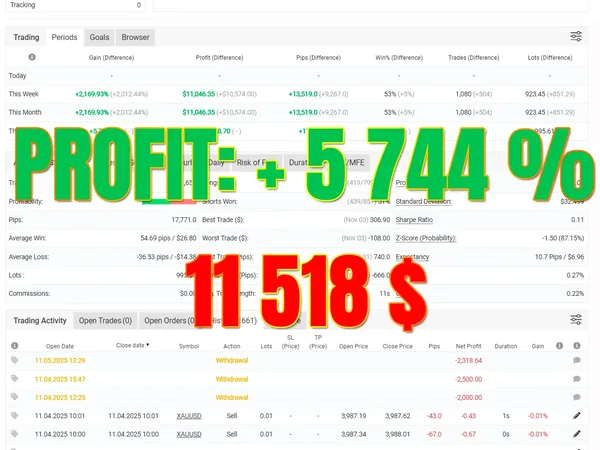Click Expectancy value 10.7 Pips / $6.96
The width and height of the screenshot is (600, 450).
click(559, 257)
